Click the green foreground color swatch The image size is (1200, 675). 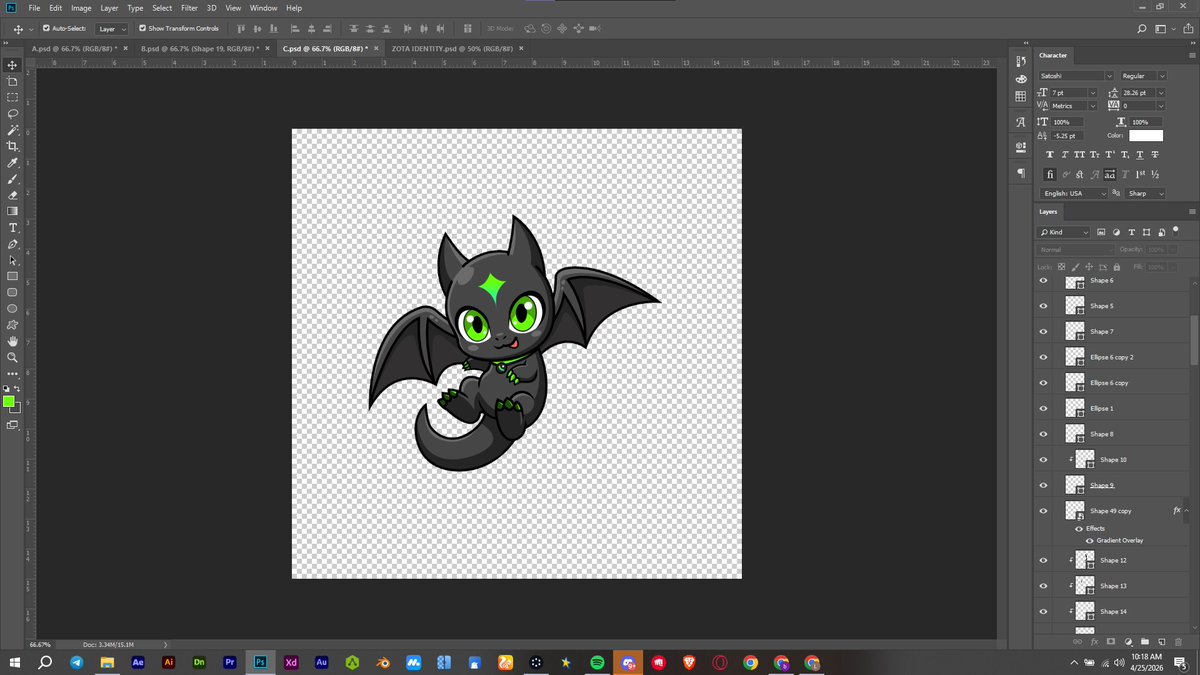click(x=9, y=402)
